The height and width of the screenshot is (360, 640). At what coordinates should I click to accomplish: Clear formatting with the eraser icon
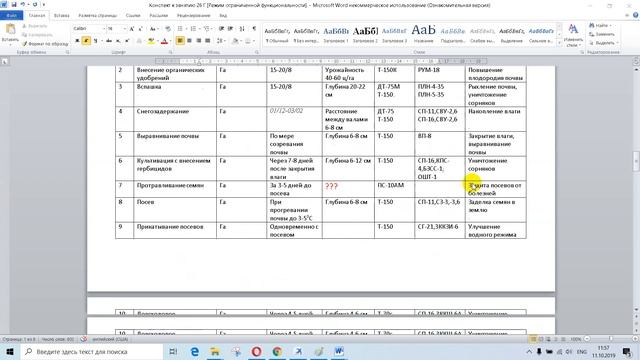pyautogui.click(x=168, y=29)
